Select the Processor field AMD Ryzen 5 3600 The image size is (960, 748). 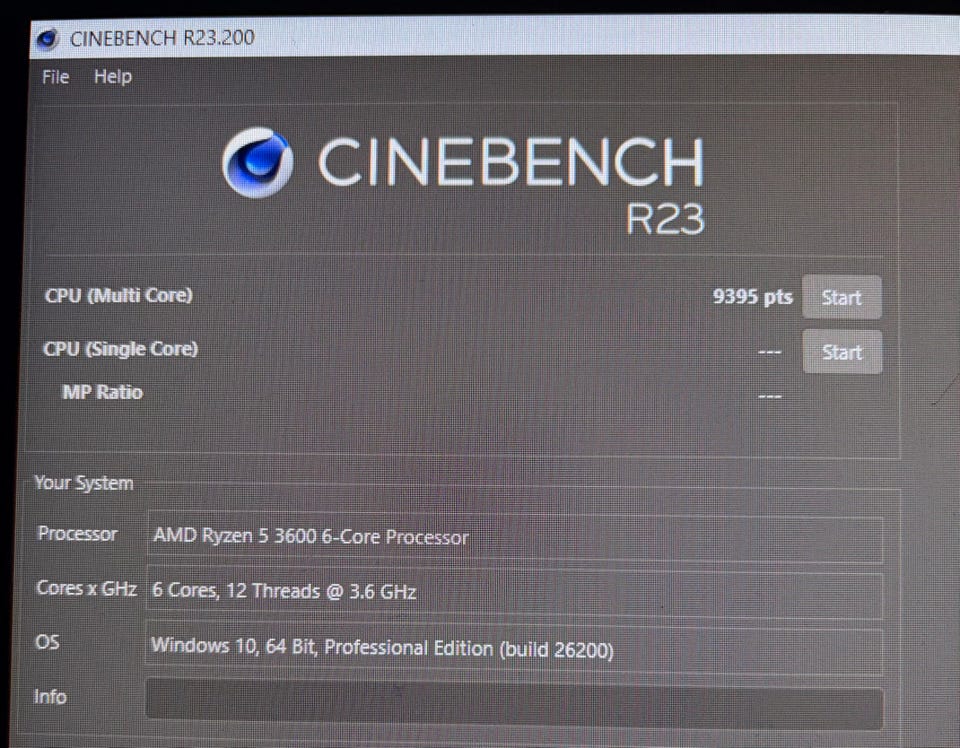pos(515,538)
